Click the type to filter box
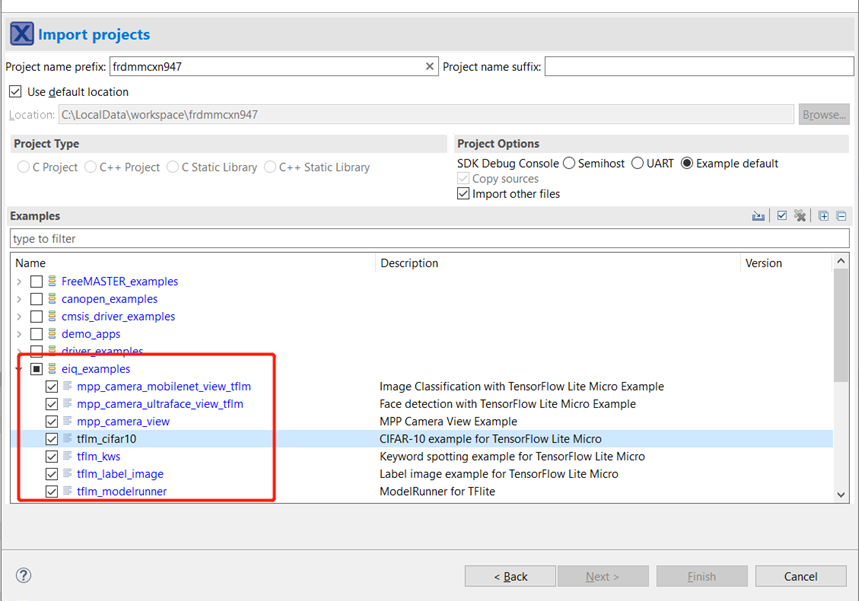 click(430, 239)
